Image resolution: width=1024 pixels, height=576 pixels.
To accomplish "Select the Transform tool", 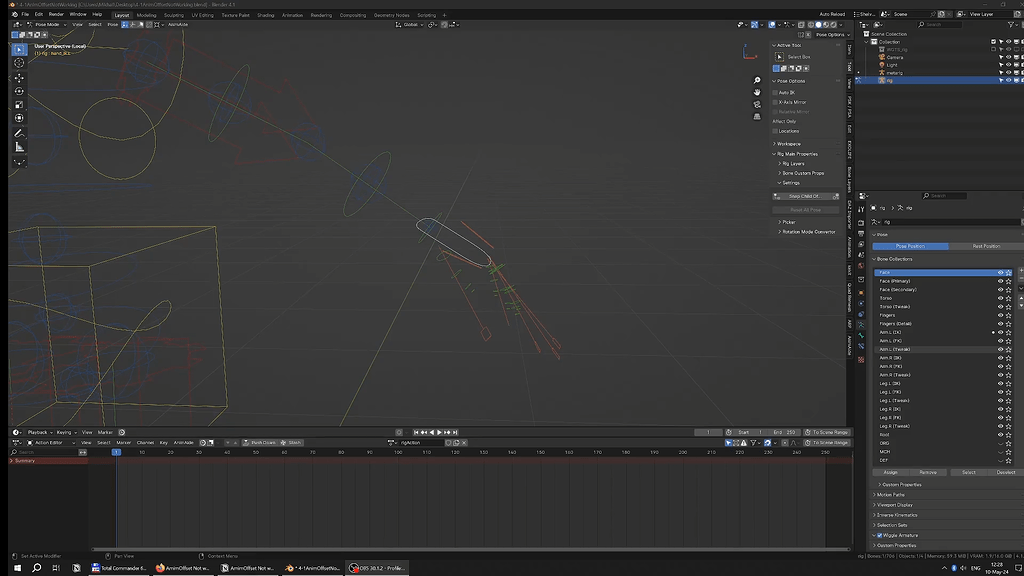I will (x=19, y=118).
